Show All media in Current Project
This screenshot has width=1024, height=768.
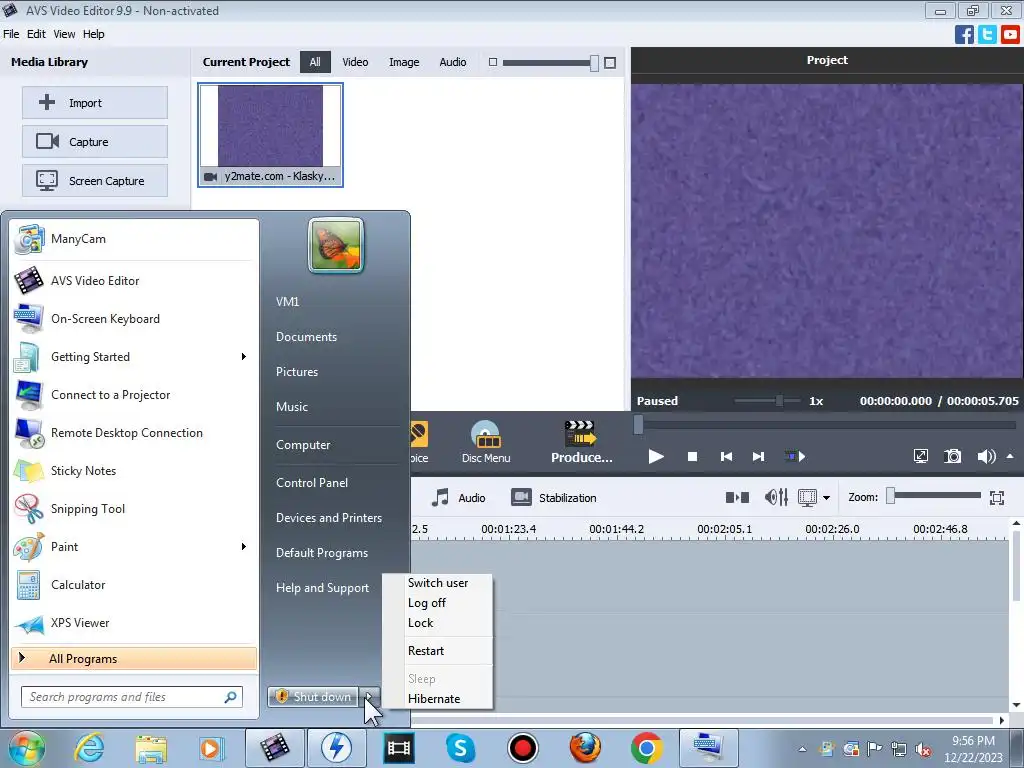point(315,62)
